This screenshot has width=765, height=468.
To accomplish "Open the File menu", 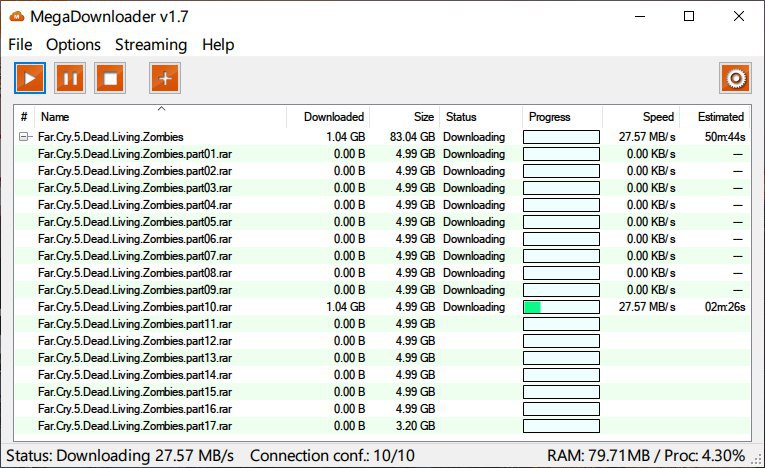I will 20,45.
